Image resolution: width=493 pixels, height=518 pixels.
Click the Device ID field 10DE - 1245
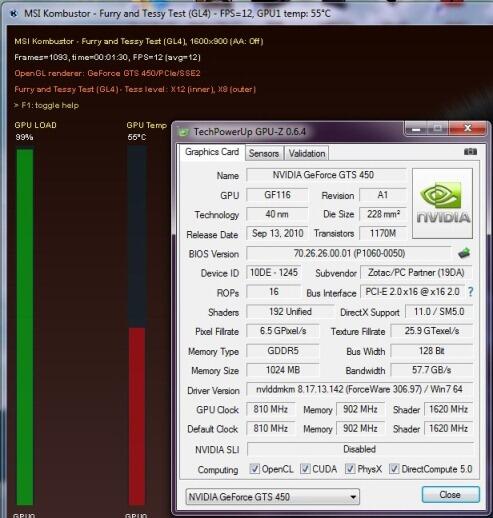click(274, 273)
